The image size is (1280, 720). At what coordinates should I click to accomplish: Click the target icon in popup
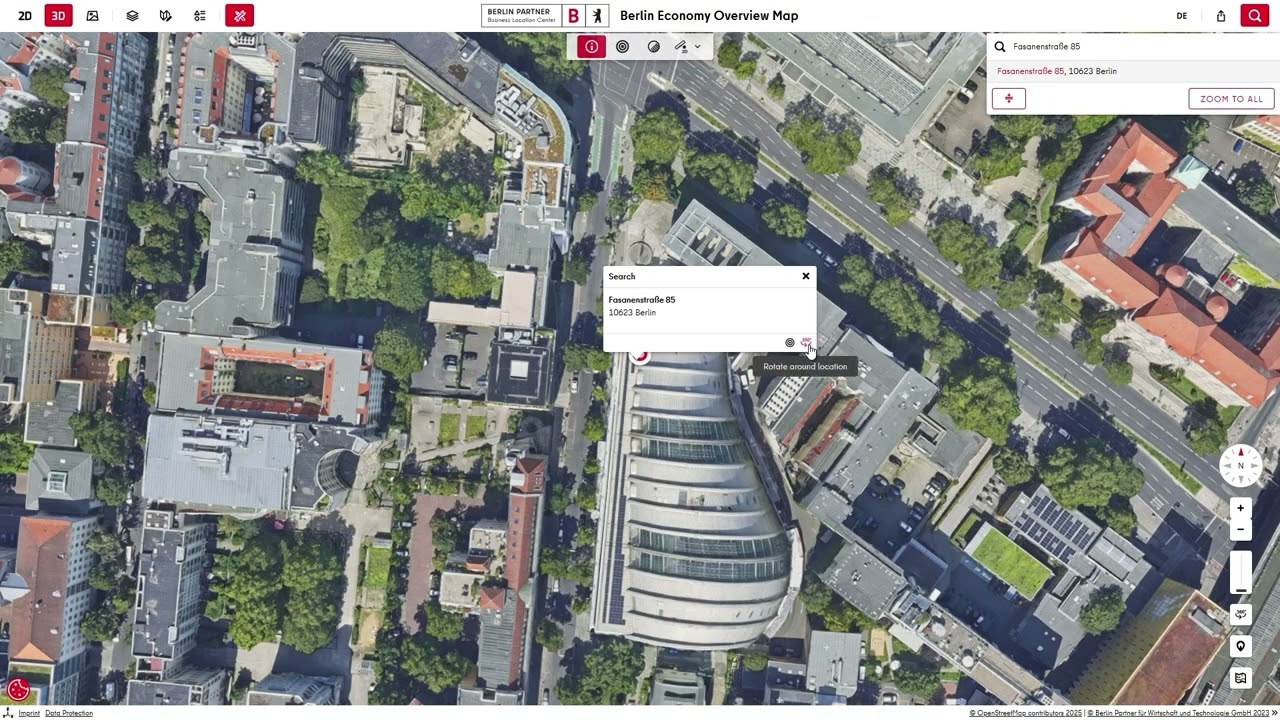pos(790,343)
